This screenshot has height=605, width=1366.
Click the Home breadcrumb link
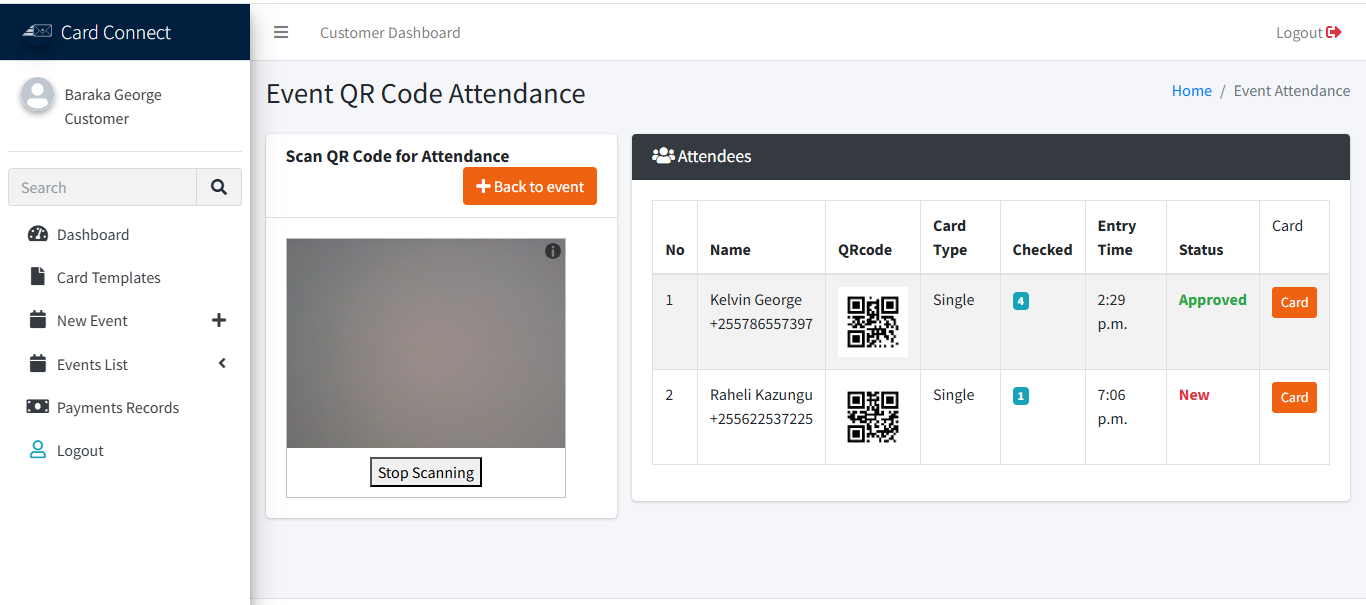[1191, 90]
